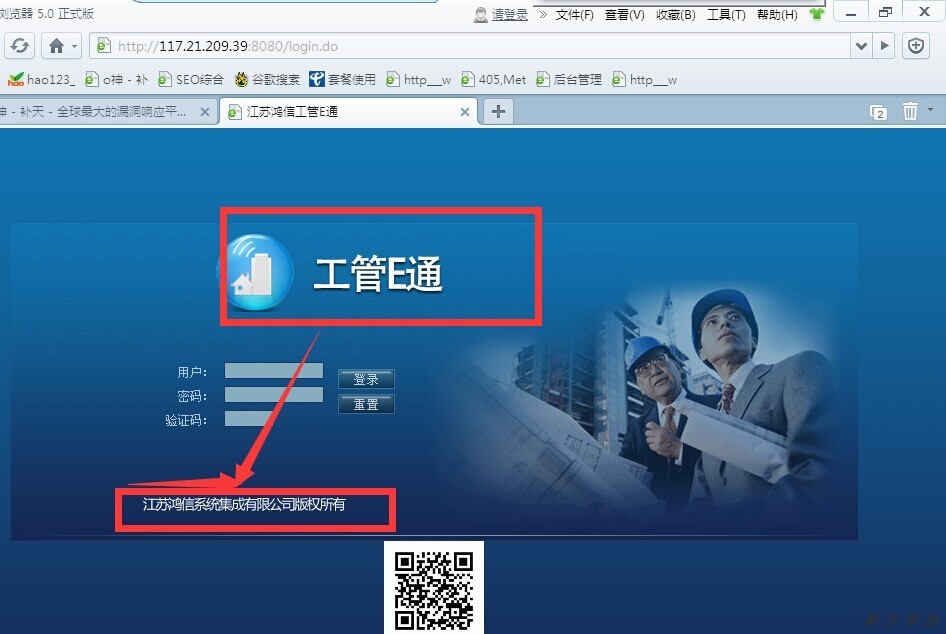
Task: Open the SEO综合 bookmark
Action: [191, 80]
